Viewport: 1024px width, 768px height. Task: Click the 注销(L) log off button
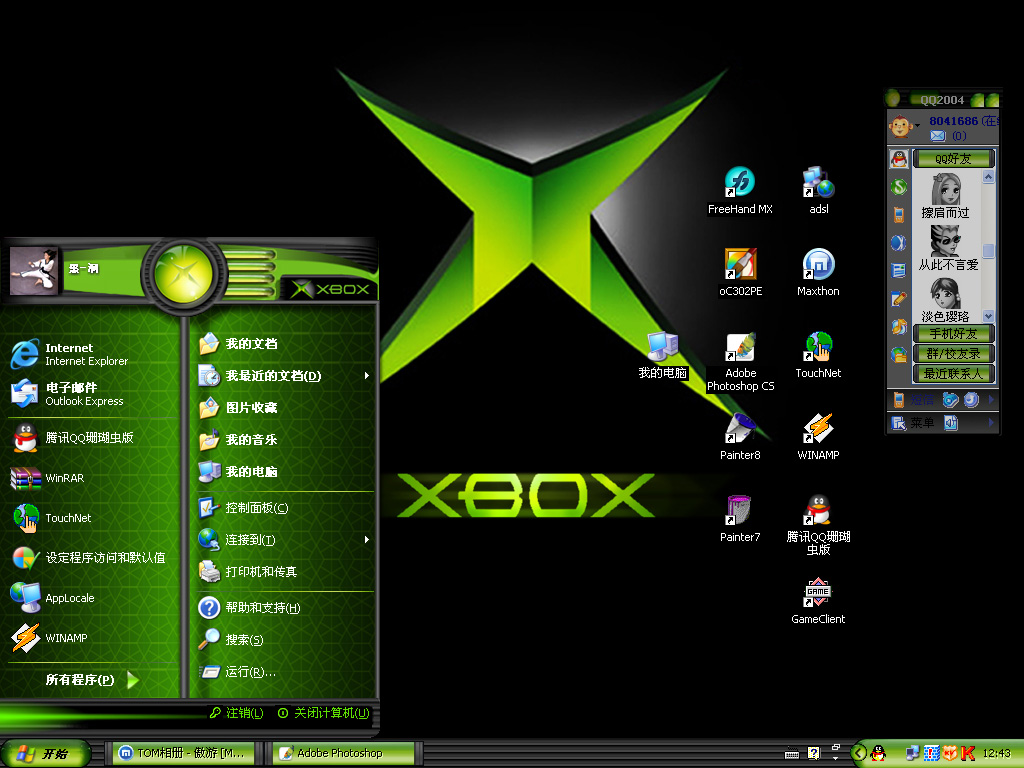[236, 713]
